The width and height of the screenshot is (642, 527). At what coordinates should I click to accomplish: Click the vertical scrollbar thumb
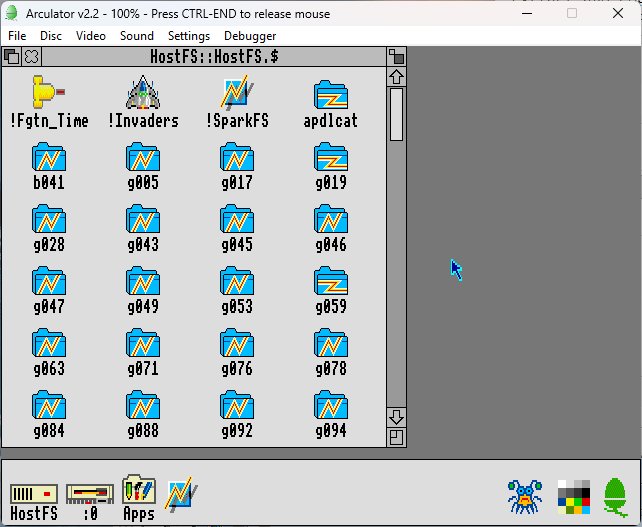[x=396, y=115]
